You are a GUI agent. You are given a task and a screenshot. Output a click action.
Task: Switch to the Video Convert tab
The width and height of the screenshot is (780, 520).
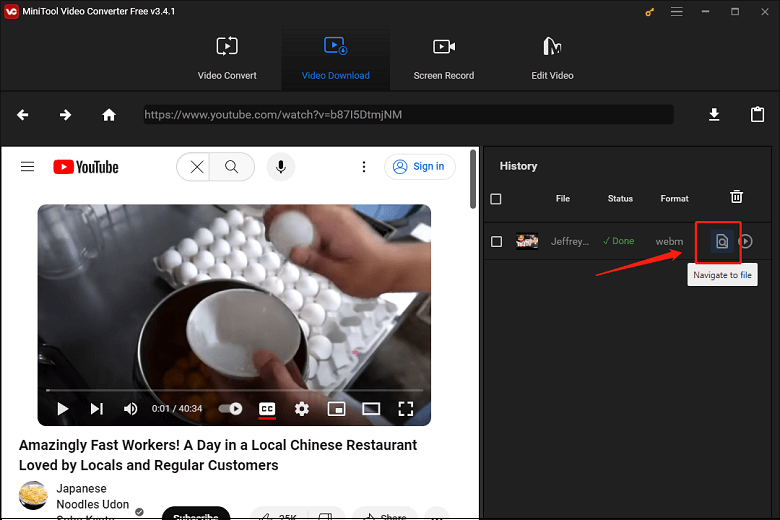[x=227, y=58]
